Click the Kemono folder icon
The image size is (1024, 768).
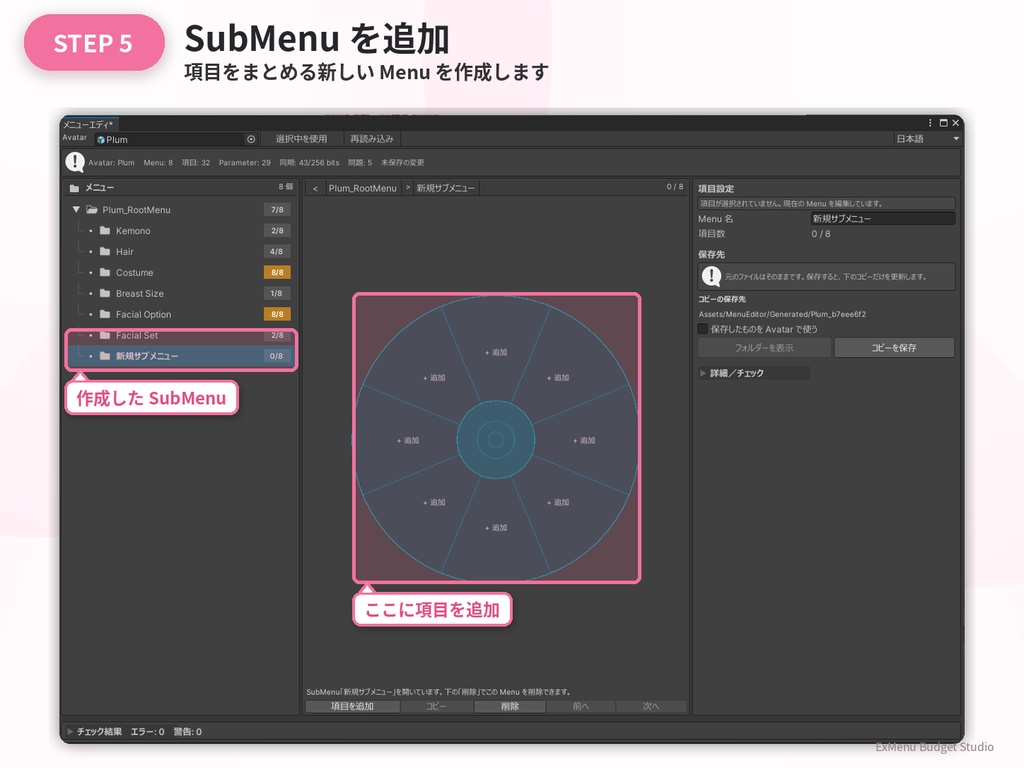coord(104,231)
